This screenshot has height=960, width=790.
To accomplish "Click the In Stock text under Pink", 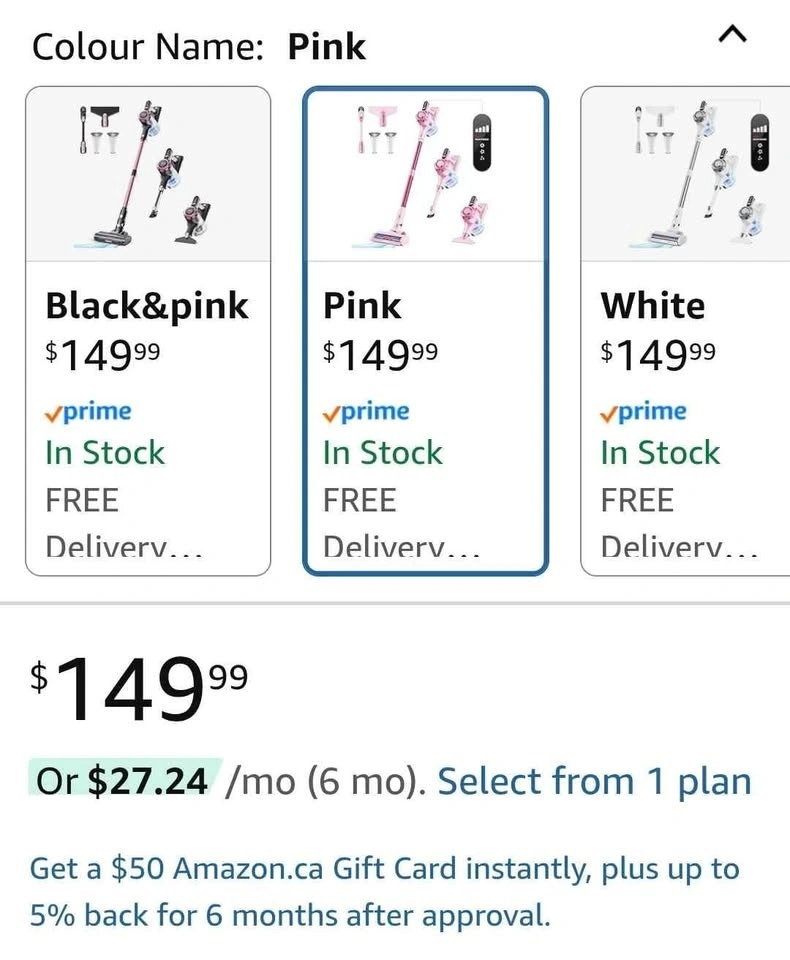I will tap(382, 453).
